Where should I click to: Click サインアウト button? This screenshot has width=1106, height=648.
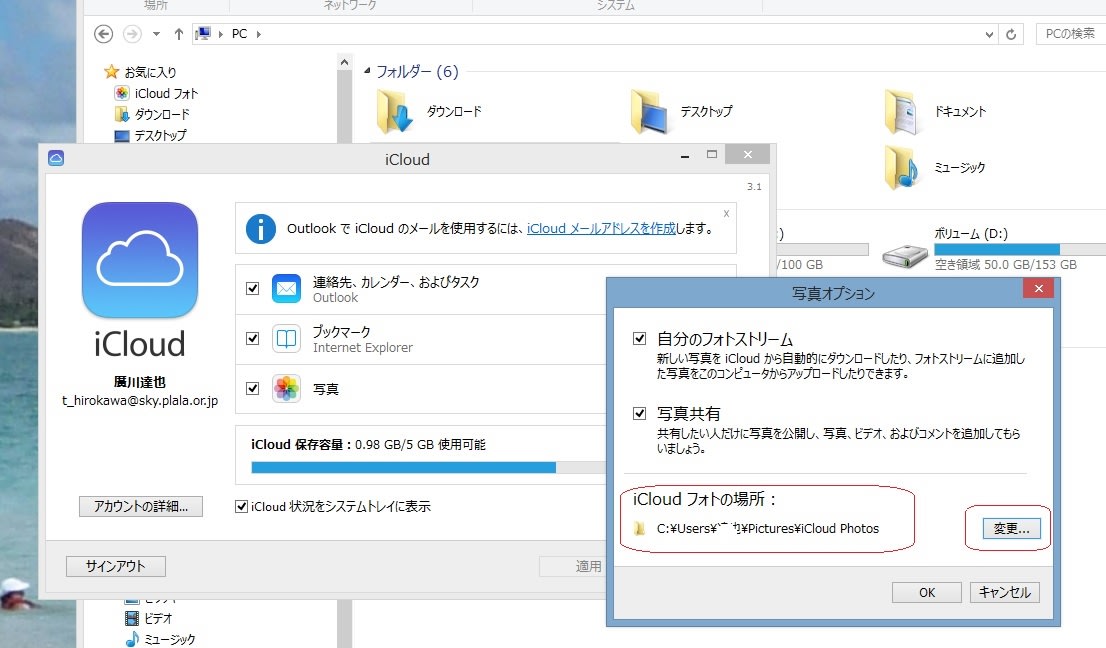pyautogui.click(x=116, y=566)
